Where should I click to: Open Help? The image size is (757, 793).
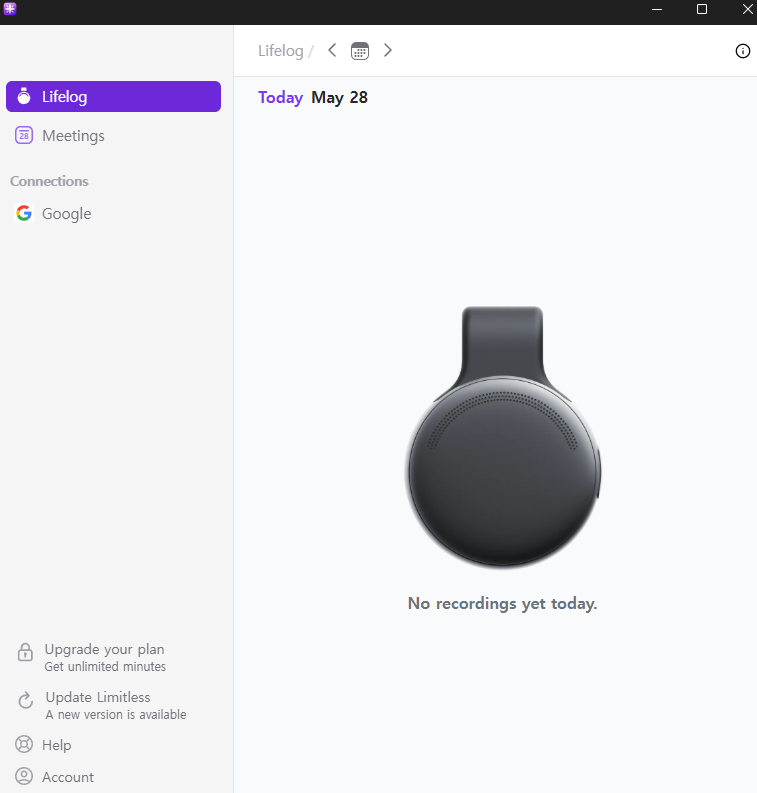(x=57, y=745)
